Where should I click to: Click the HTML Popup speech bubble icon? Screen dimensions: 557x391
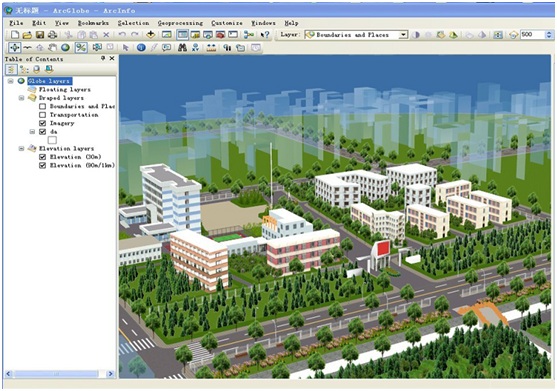pos(166,48)
